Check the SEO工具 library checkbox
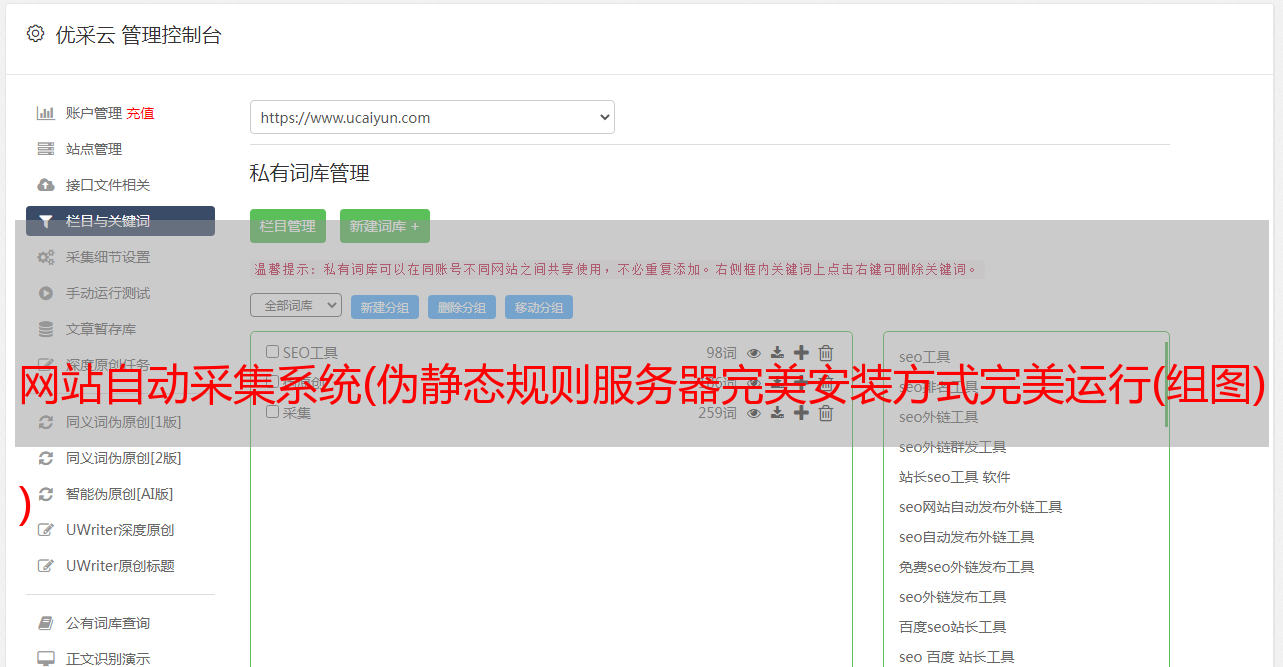 [272, 352]
